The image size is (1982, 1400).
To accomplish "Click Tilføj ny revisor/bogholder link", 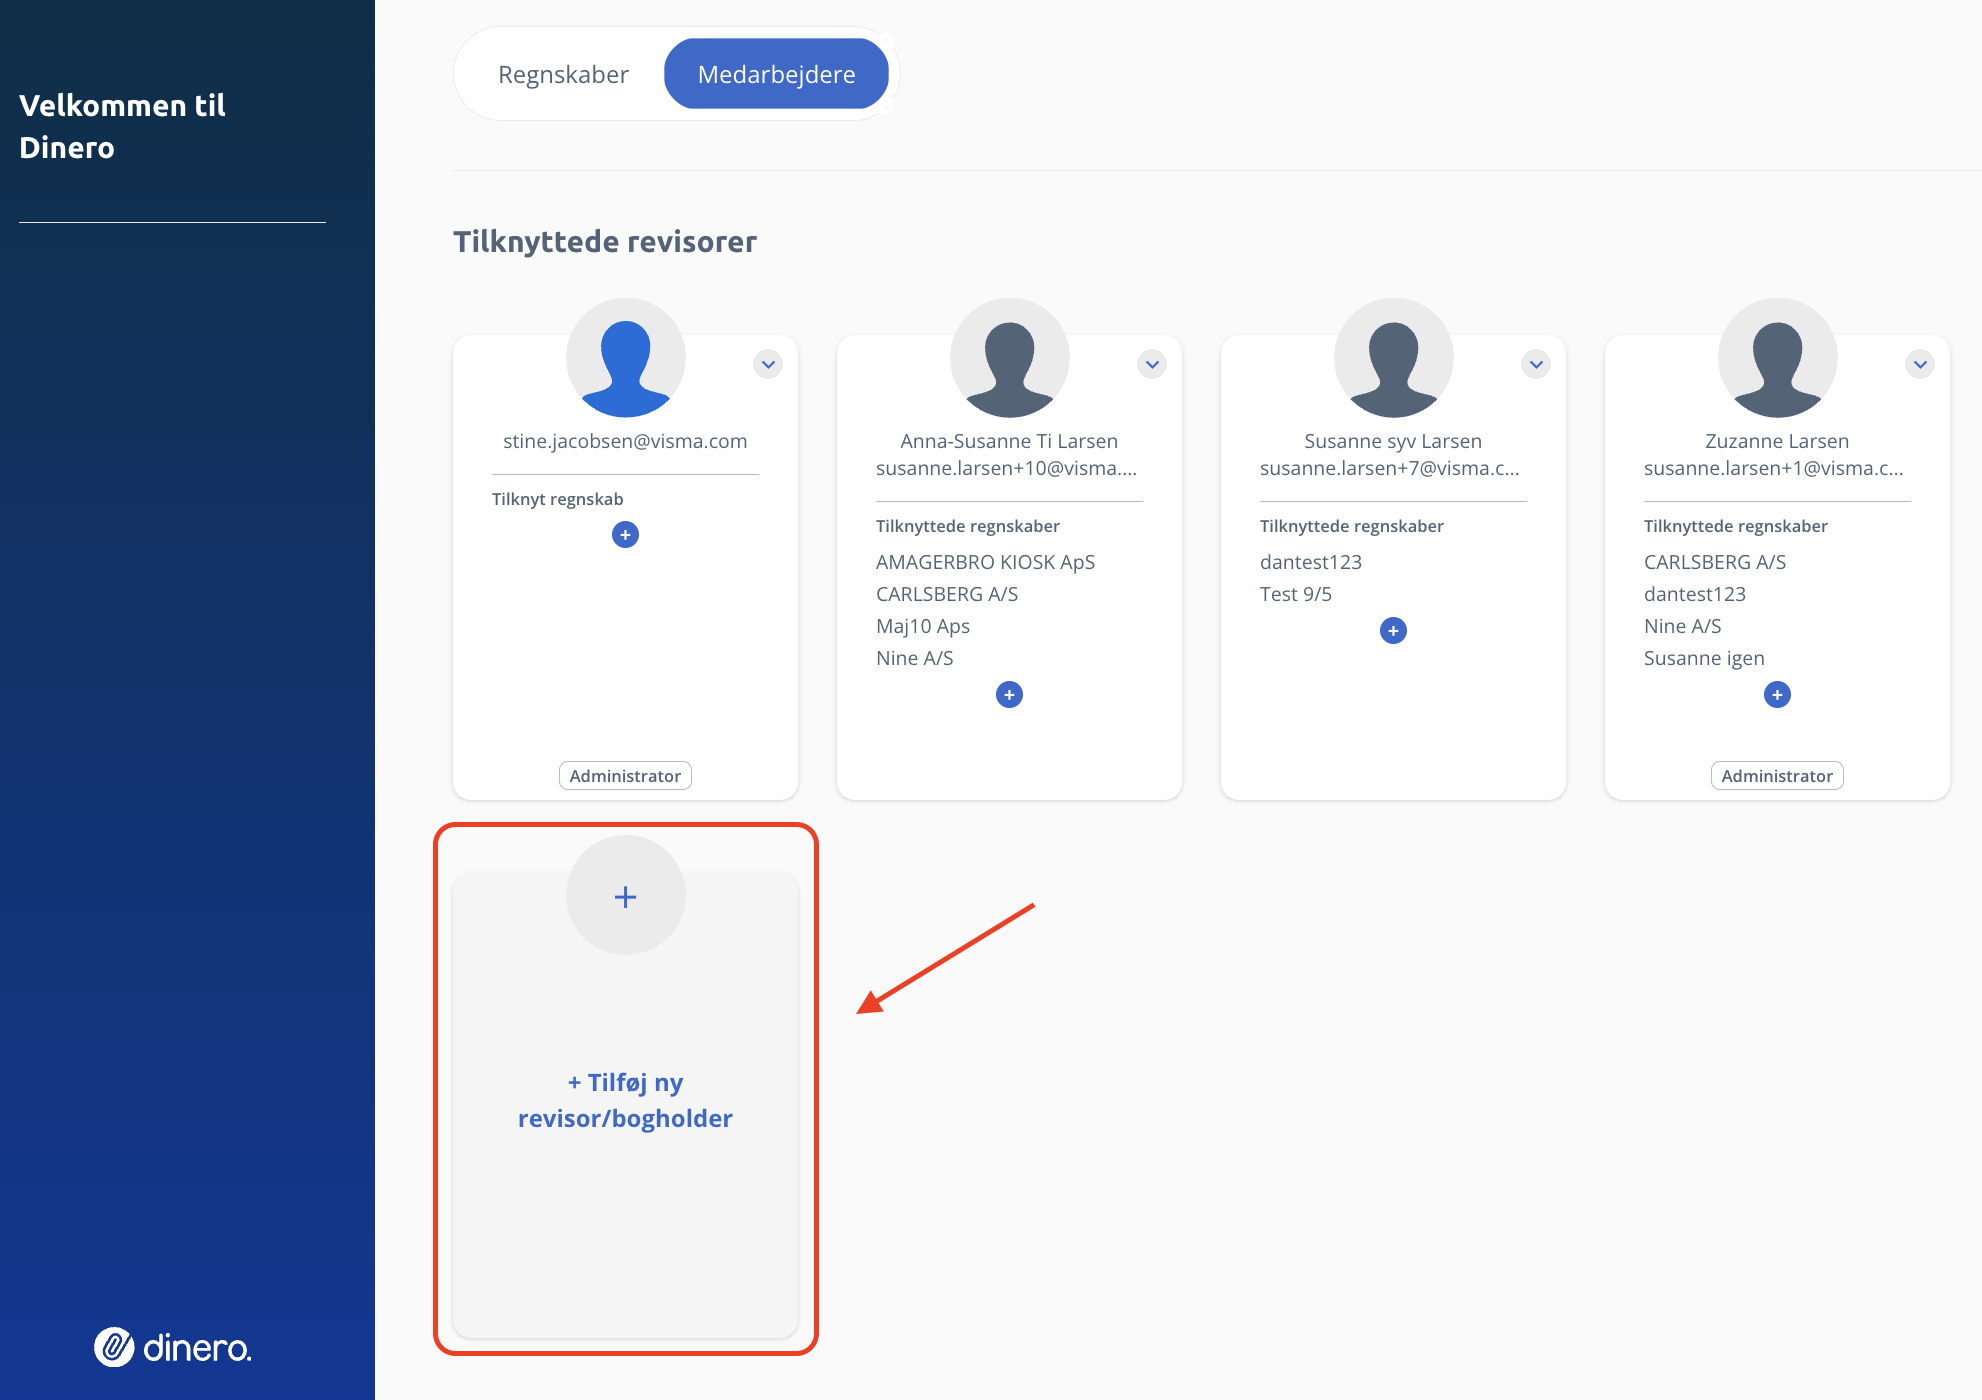I will tap(625, 1100).
